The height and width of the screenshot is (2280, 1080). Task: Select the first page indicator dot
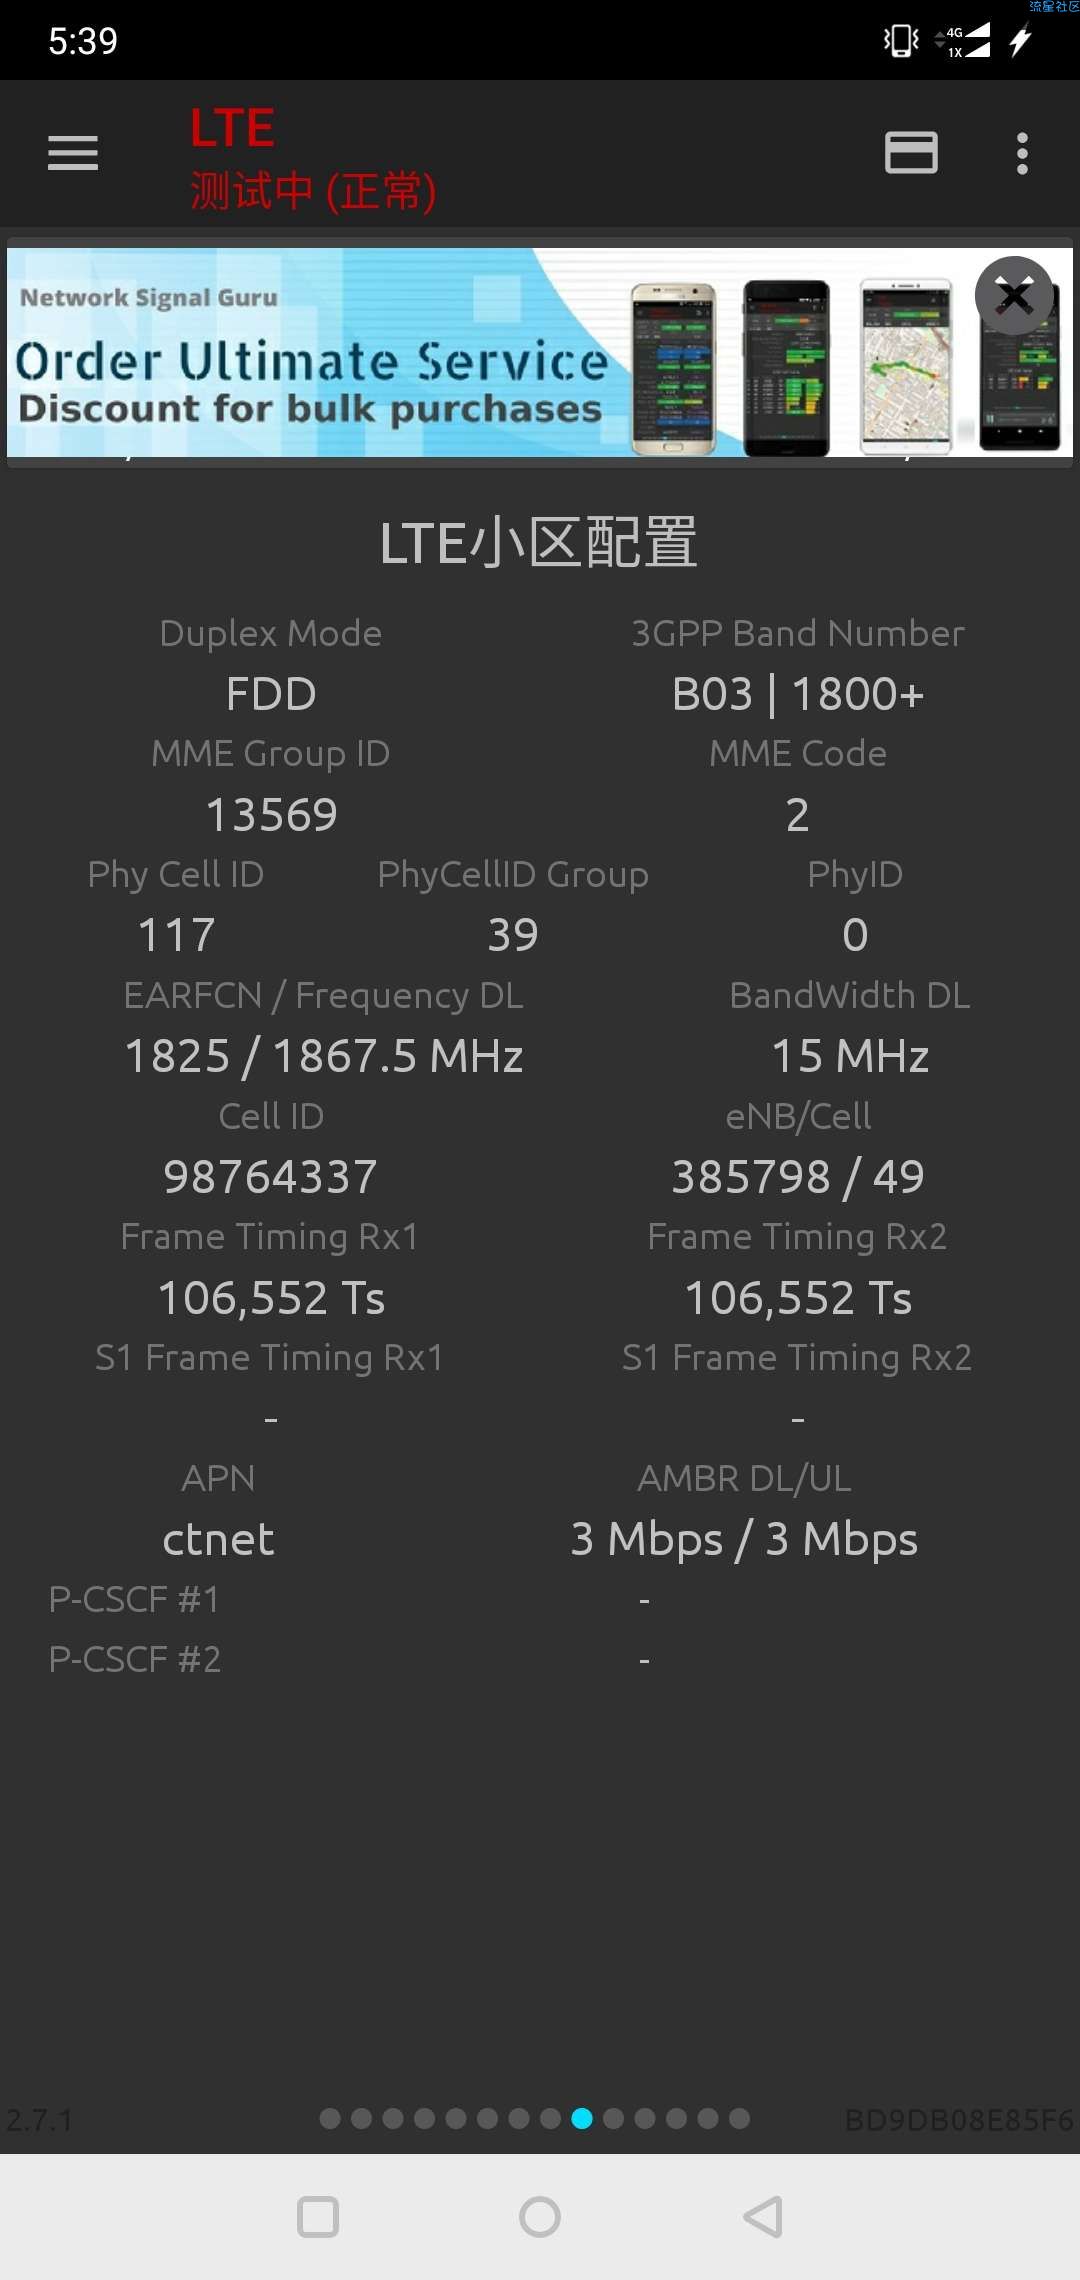click(x=330, y=2118)
